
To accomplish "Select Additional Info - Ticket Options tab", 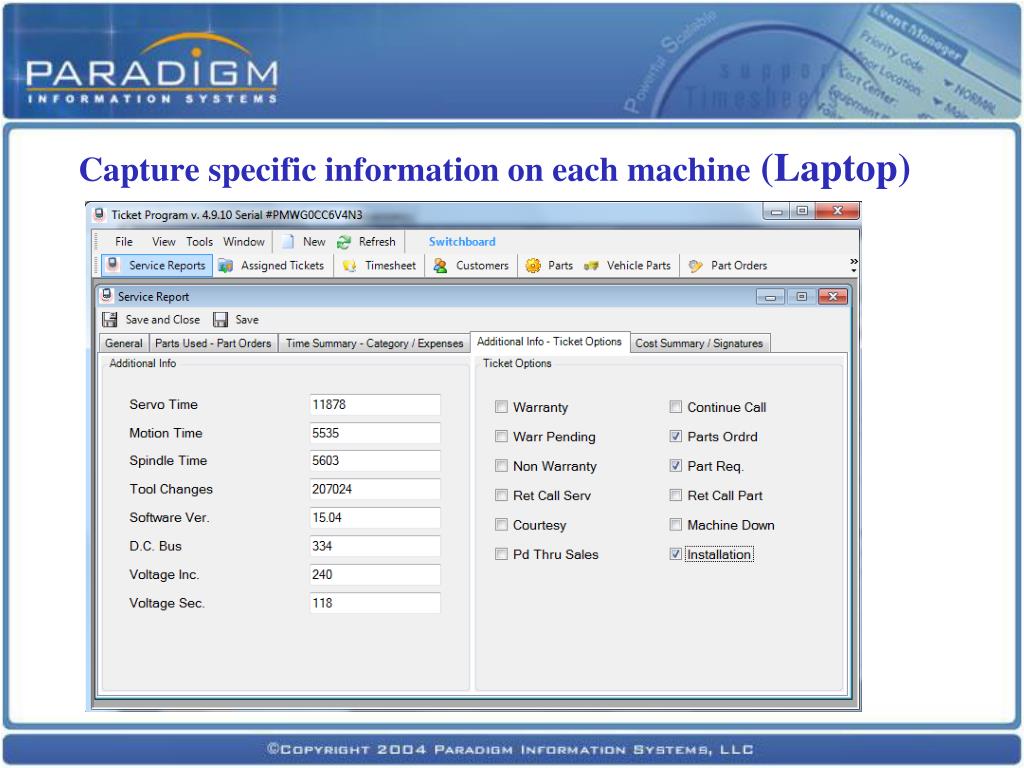I will [x=549, y=342].
